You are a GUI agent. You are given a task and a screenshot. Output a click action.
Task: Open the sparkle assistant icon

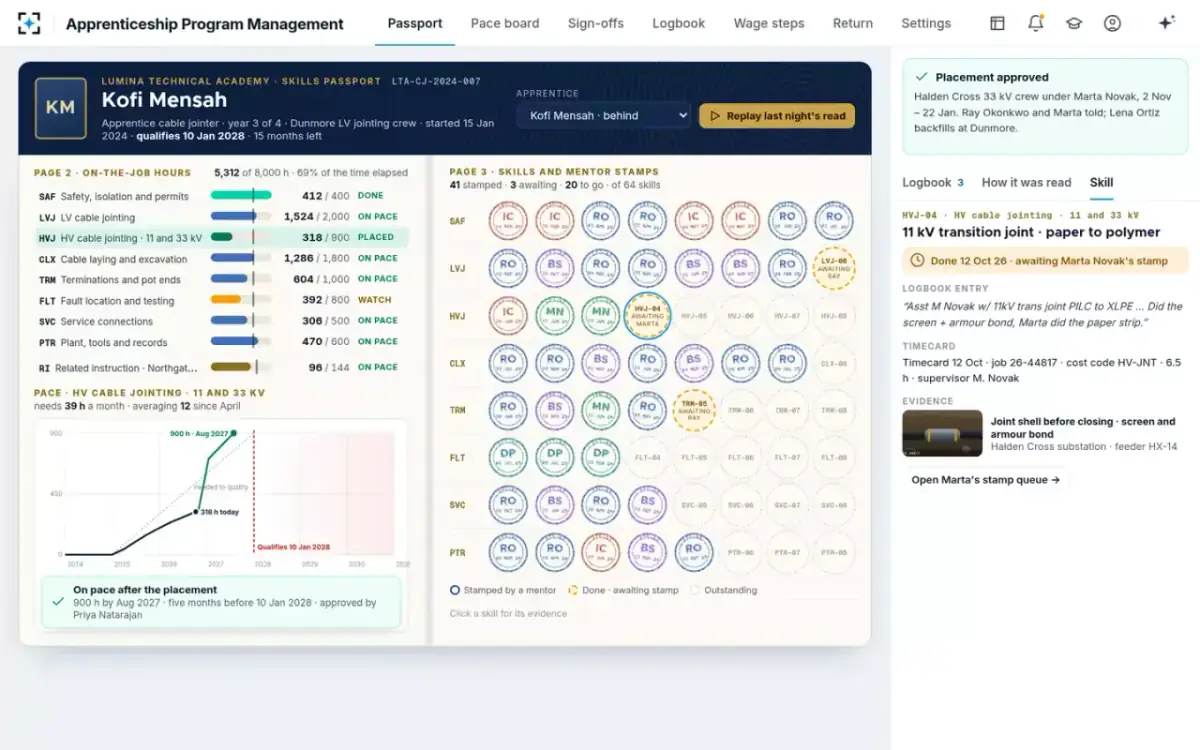tap(1166, 23)
